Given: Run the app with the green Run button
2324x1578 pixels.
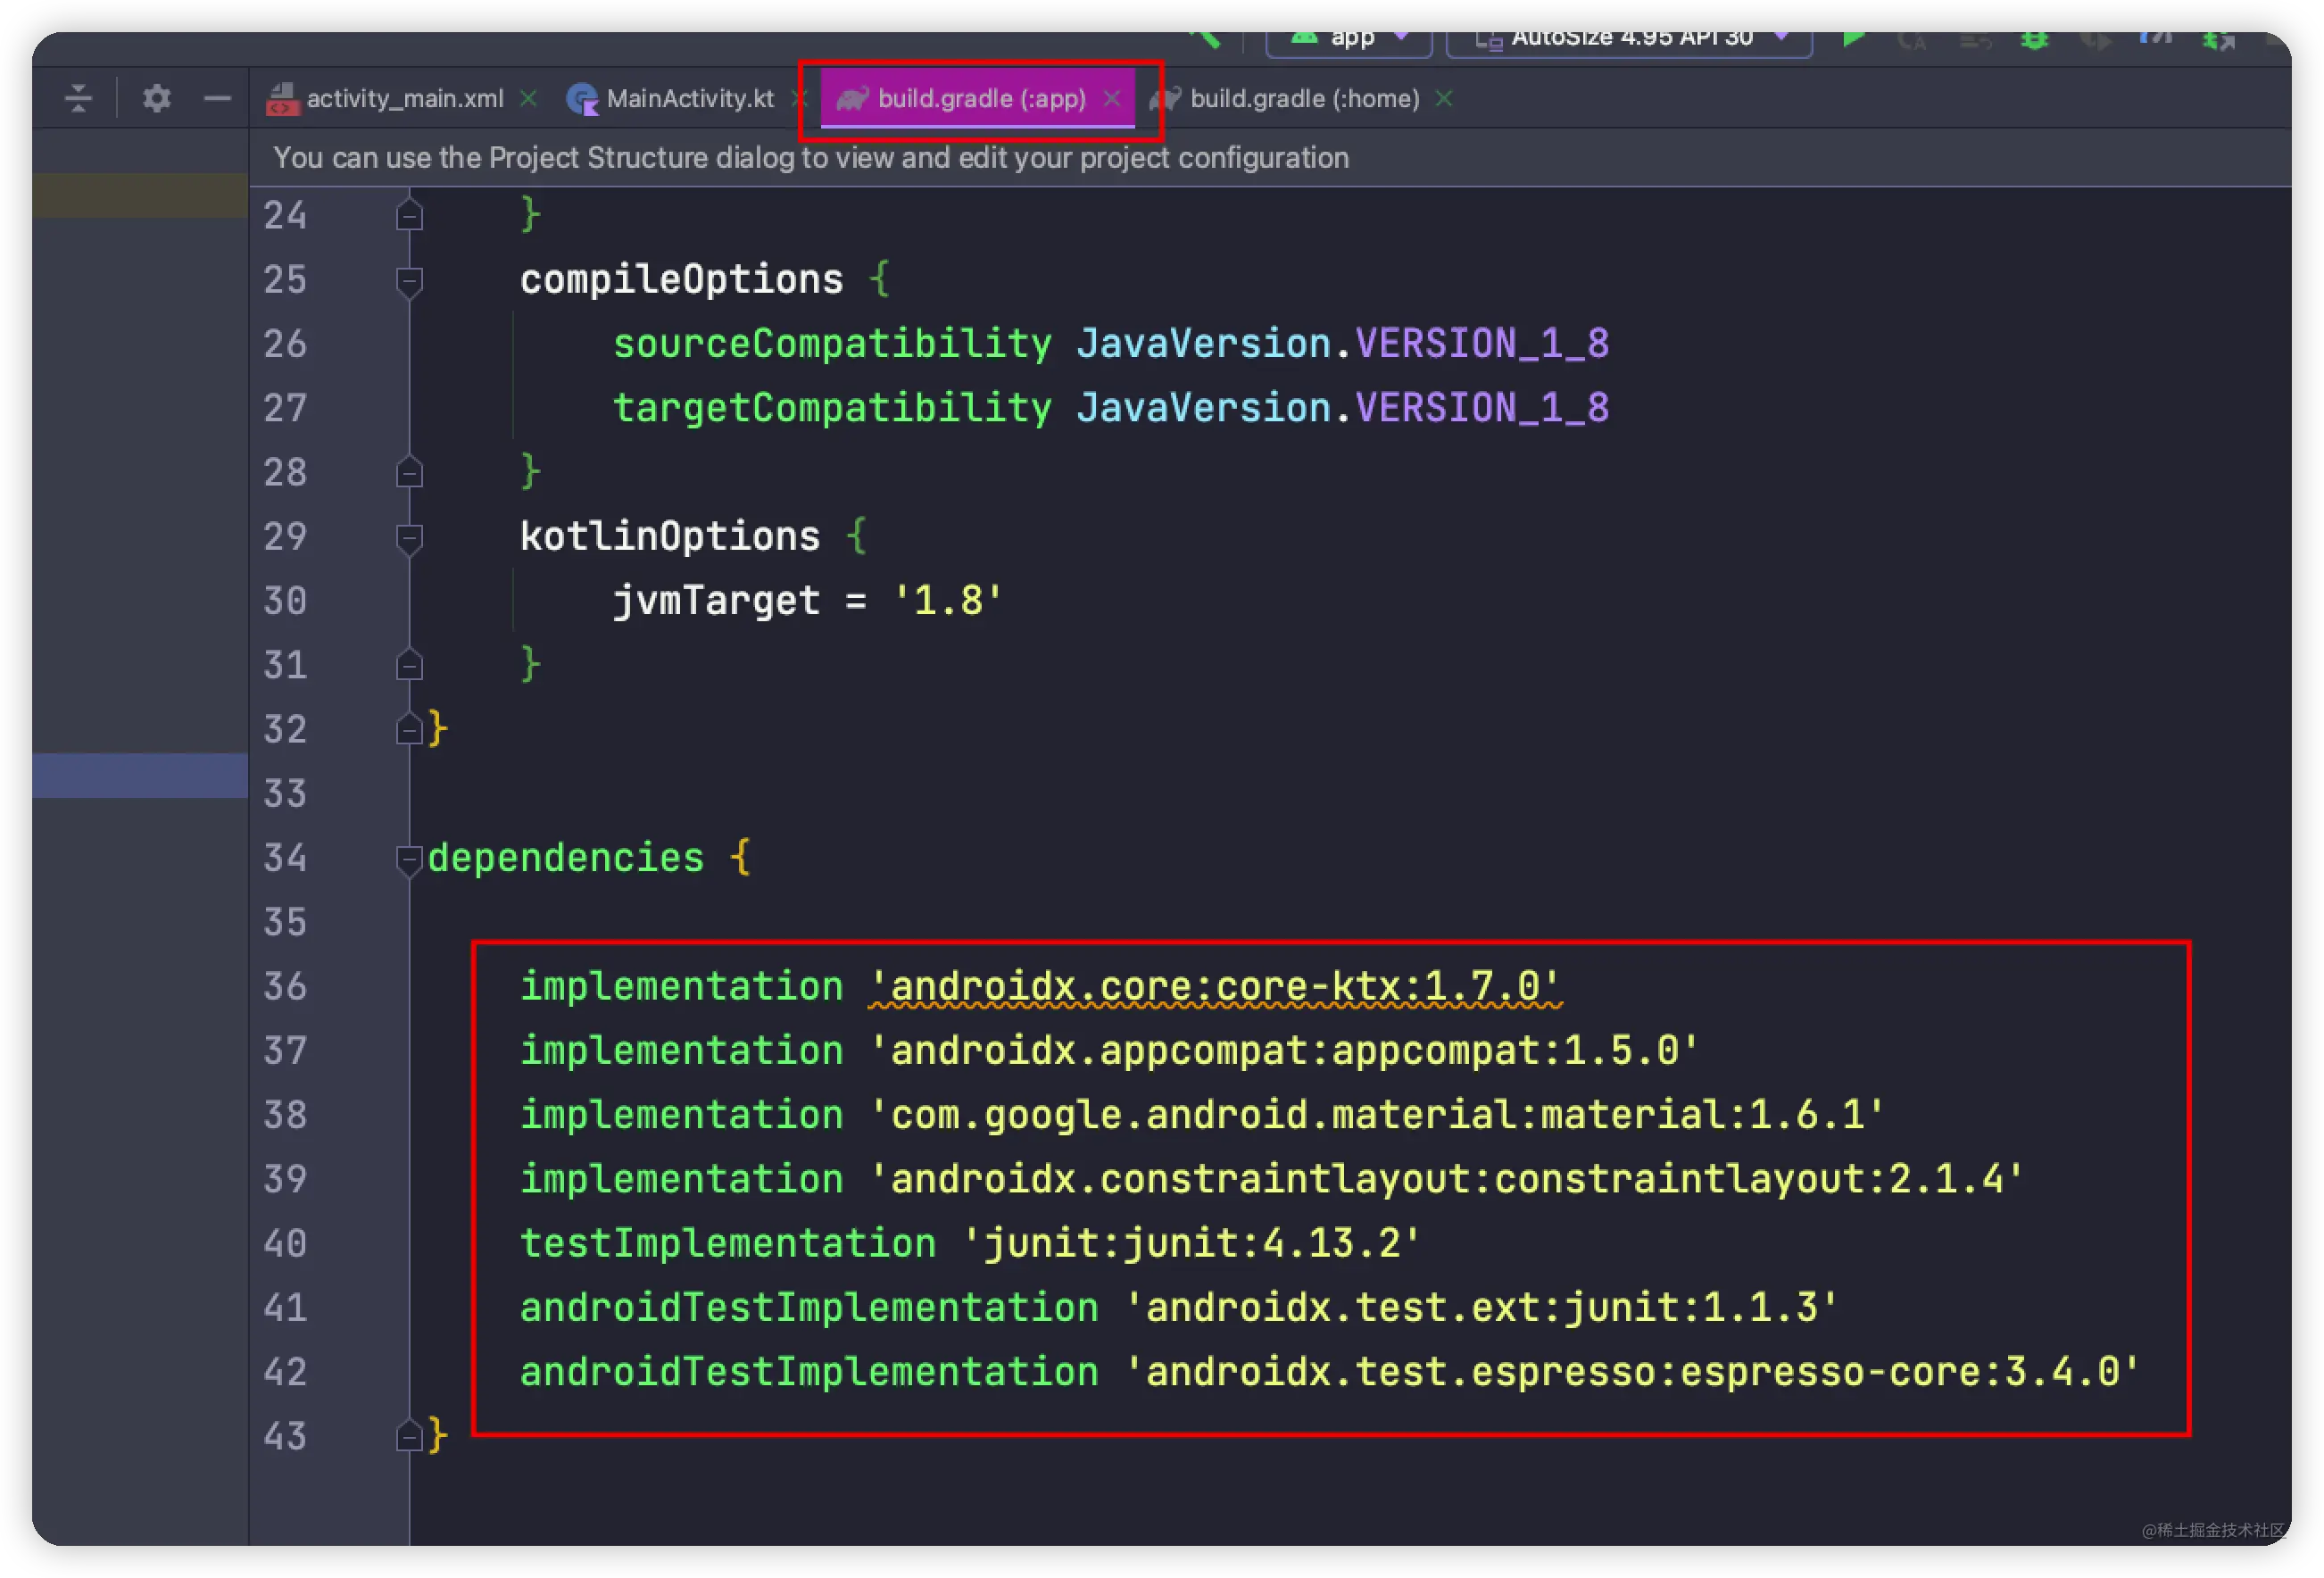Looking at the screenshot, I should [1853, 40].
